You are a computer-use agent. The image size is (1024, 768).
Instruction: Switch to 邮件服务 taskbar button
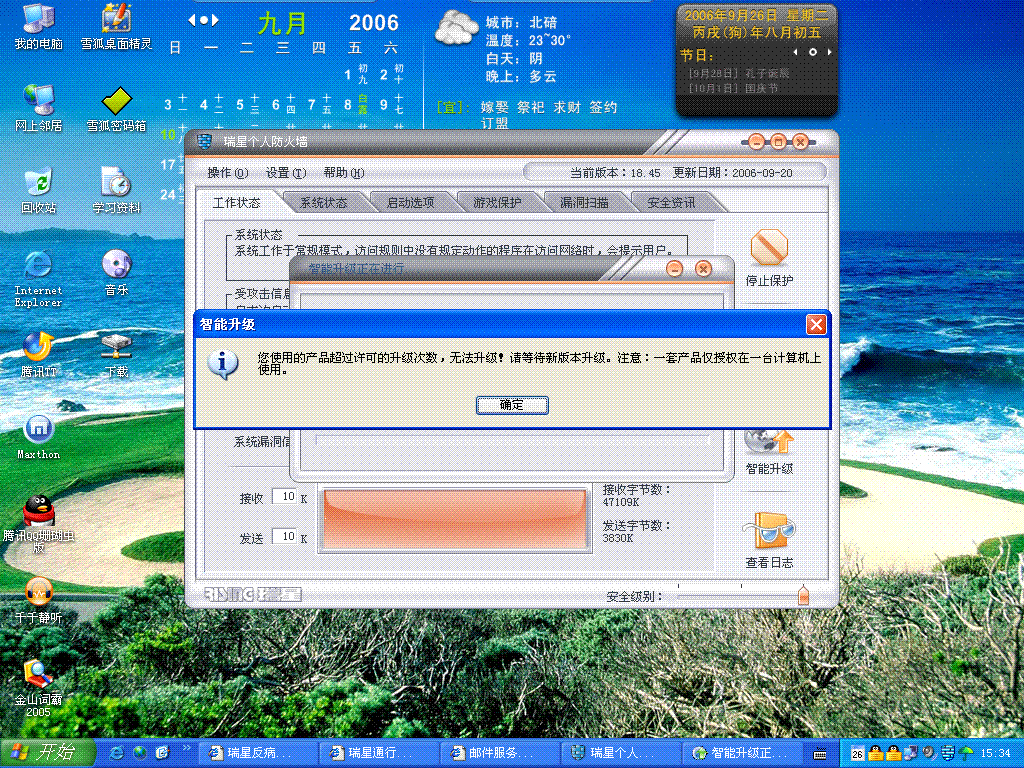click(x=500, y=754)
